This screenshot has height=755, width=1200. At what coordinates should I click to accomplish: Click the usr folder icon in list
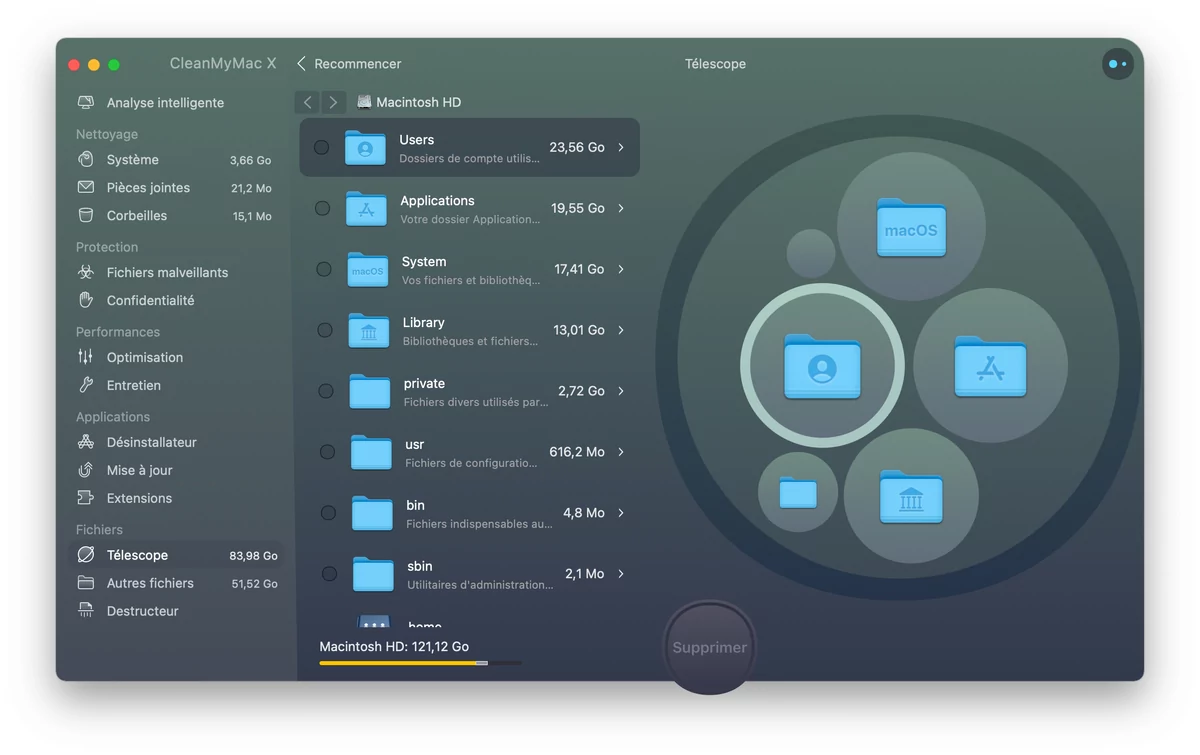click(x=370, y=453)
